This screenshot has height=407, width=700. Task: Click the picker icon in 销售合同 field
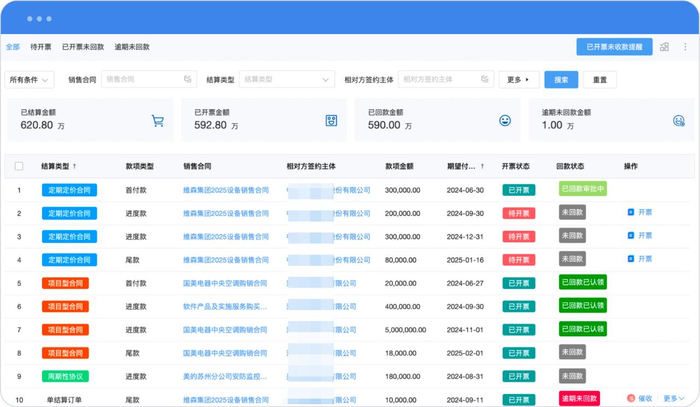click(187, 79)
